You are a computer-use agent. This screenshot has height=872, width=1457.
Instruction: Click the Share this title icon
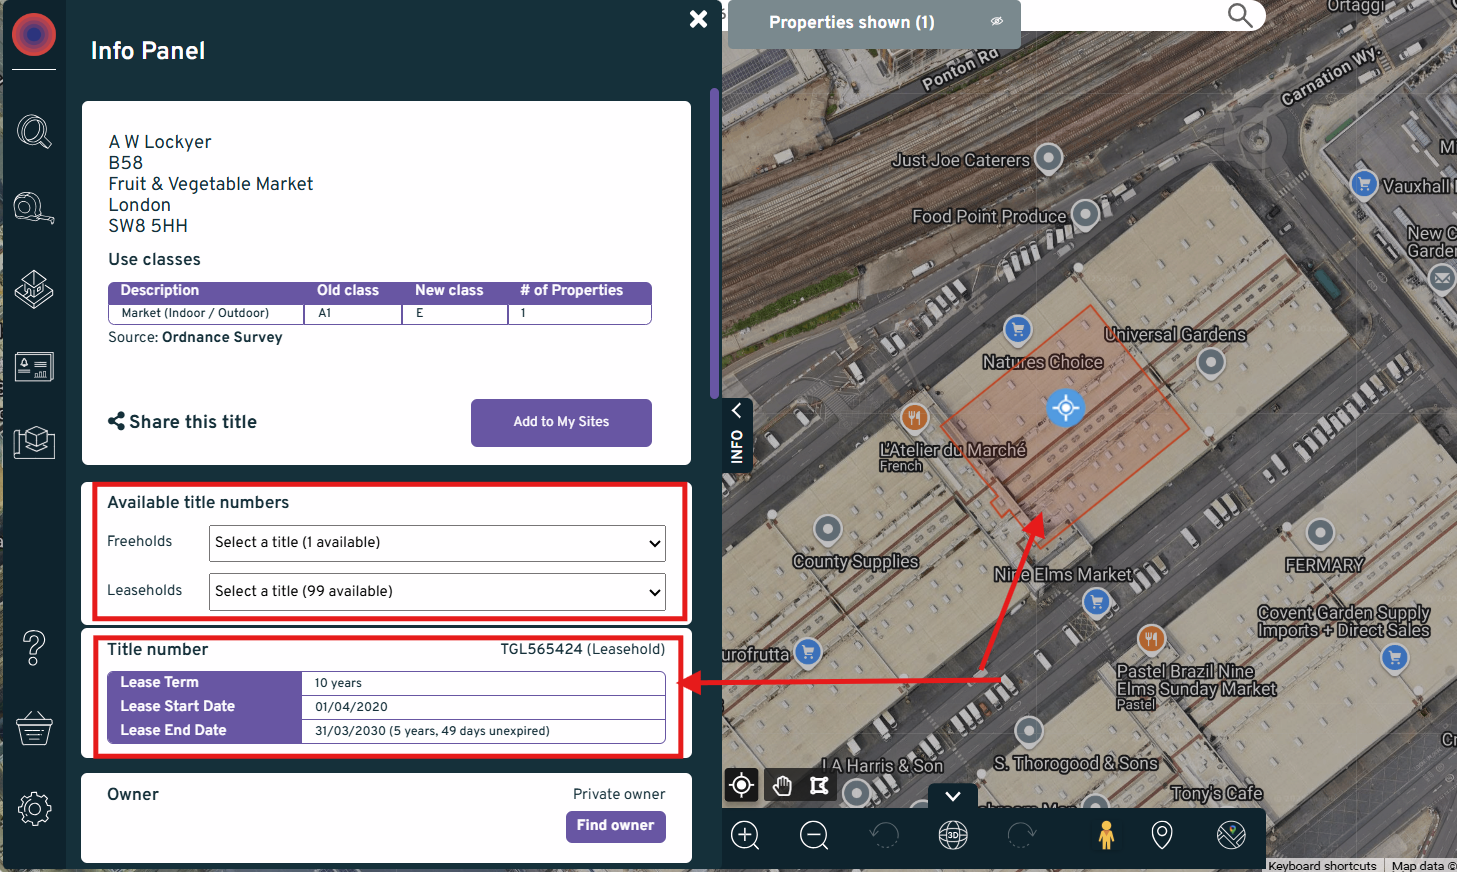[116, 421]
